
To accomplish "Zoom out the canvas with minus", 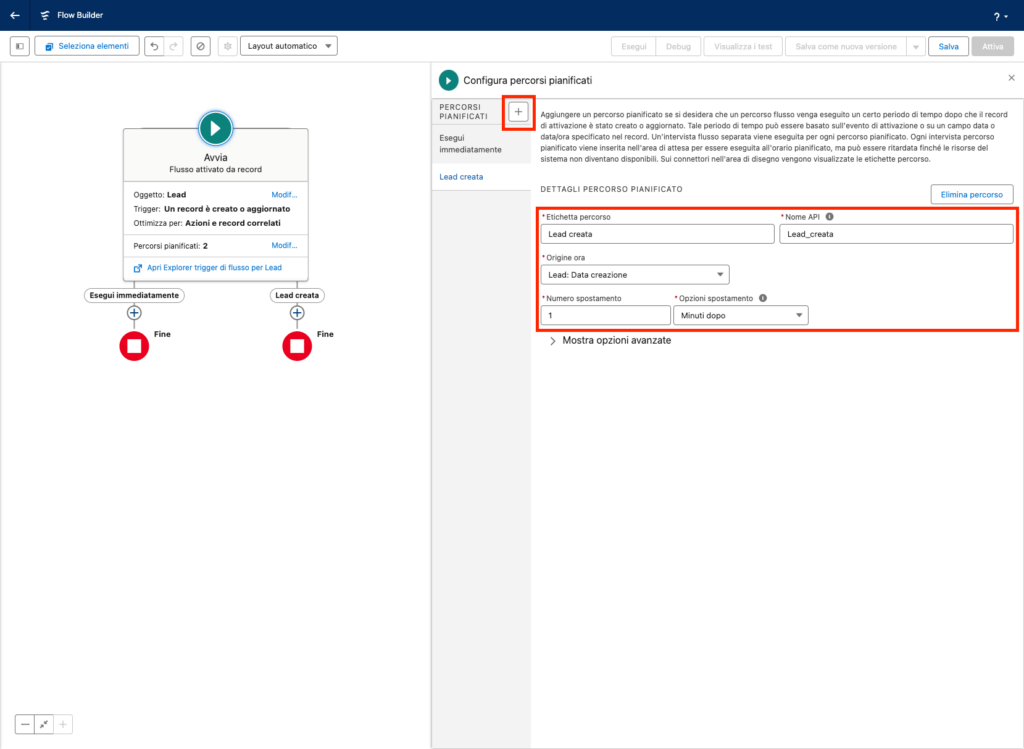I will coord(25,724).
